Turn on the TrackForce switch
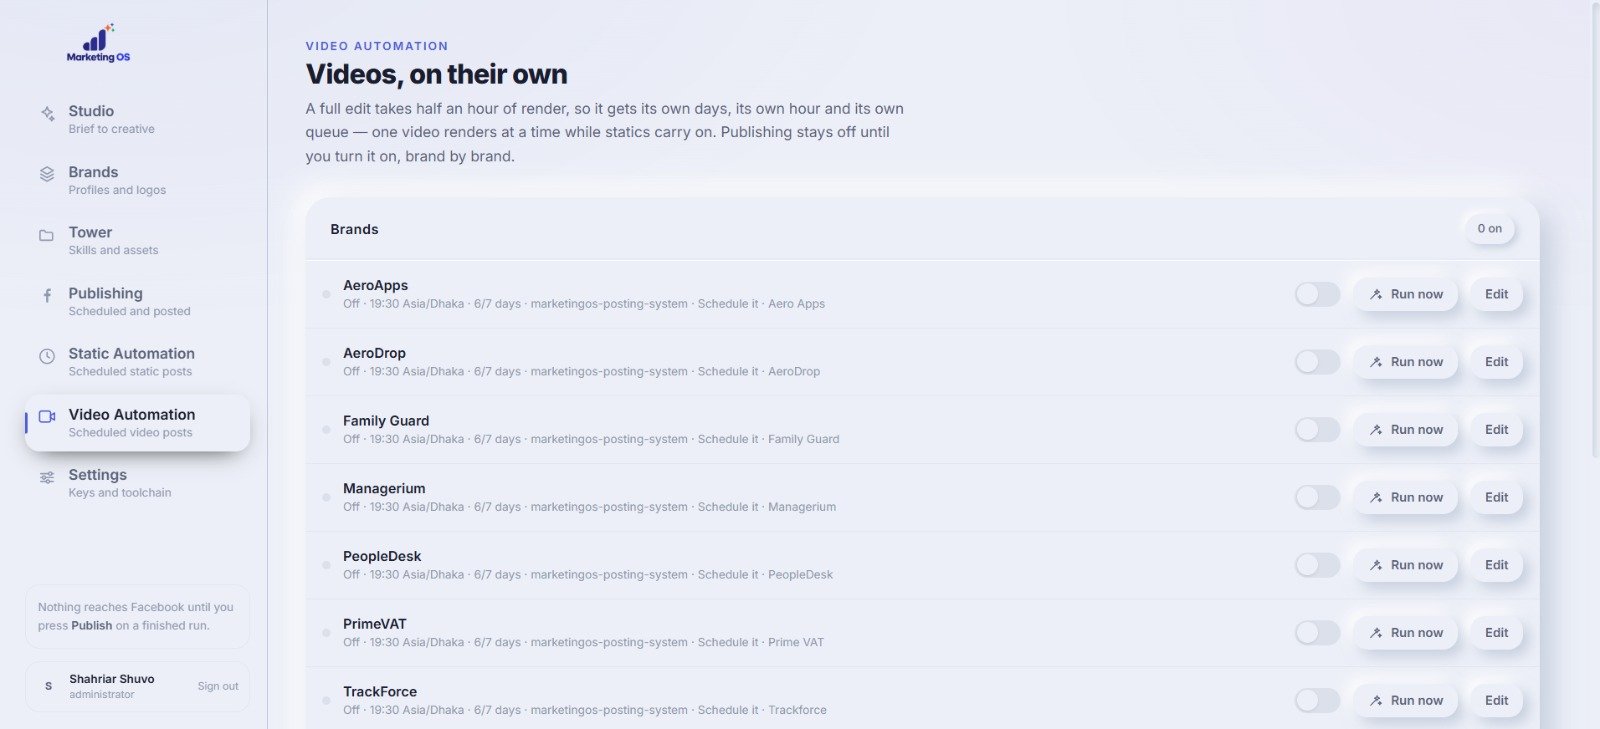Image resolution: width=1600 pixels, height=729 pixels. pyautogui.click(x=1317, y=700)
